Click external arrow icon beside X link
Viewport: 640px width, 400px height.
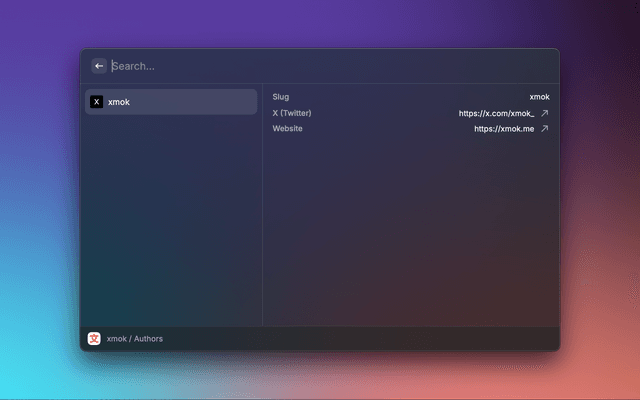tap(545, 113)
